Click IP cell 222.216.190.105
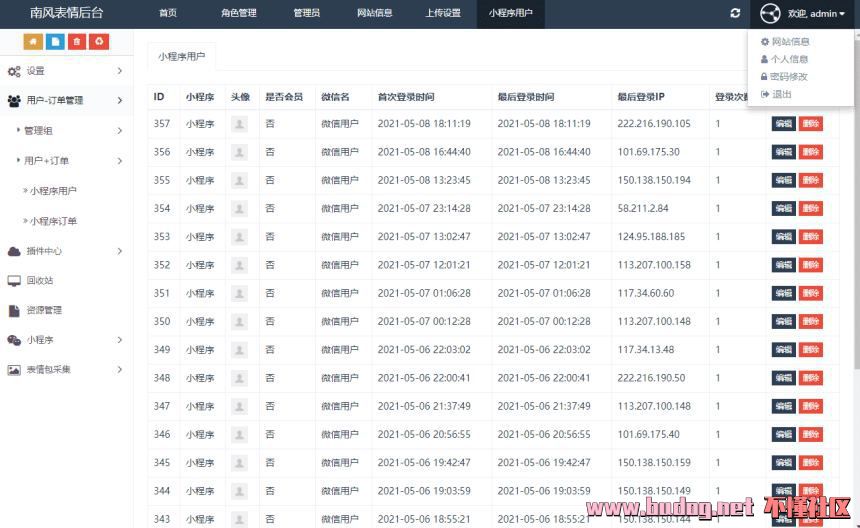 (654, 124)
